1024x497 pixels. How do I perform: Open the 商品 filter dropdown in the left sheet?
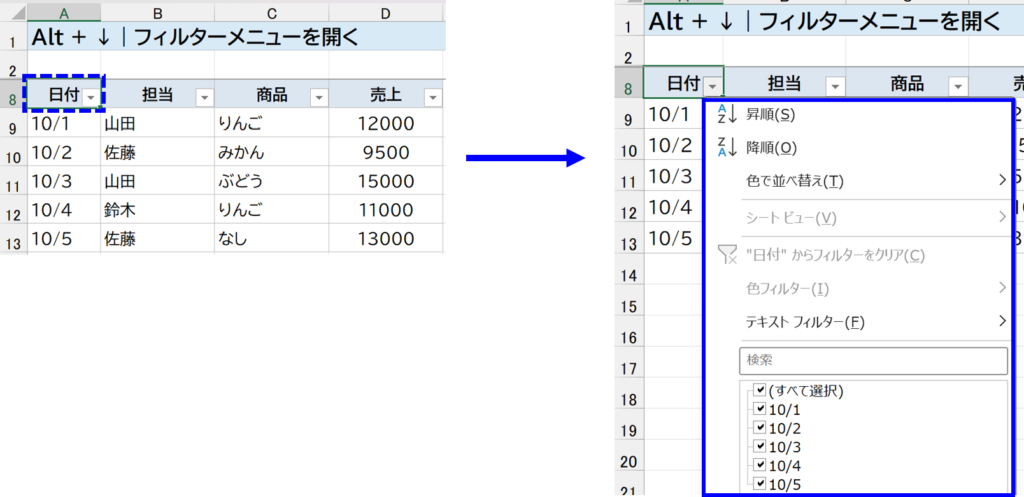point(319,98)
